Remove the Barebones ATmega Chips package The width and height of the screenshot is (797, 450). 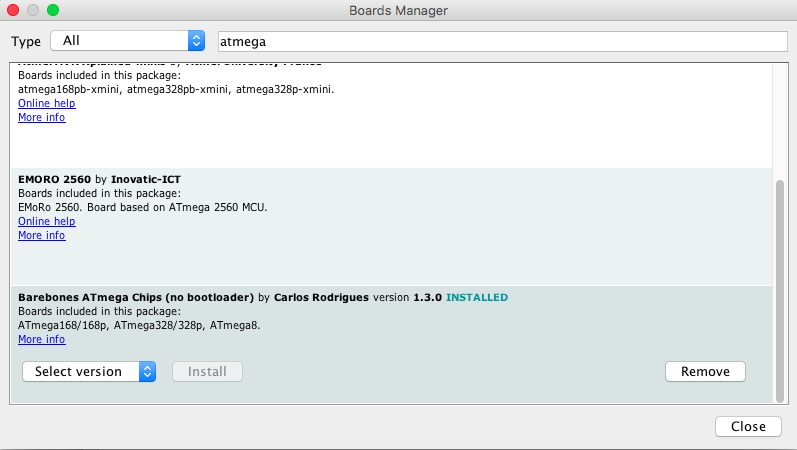[x=705, y=372]
